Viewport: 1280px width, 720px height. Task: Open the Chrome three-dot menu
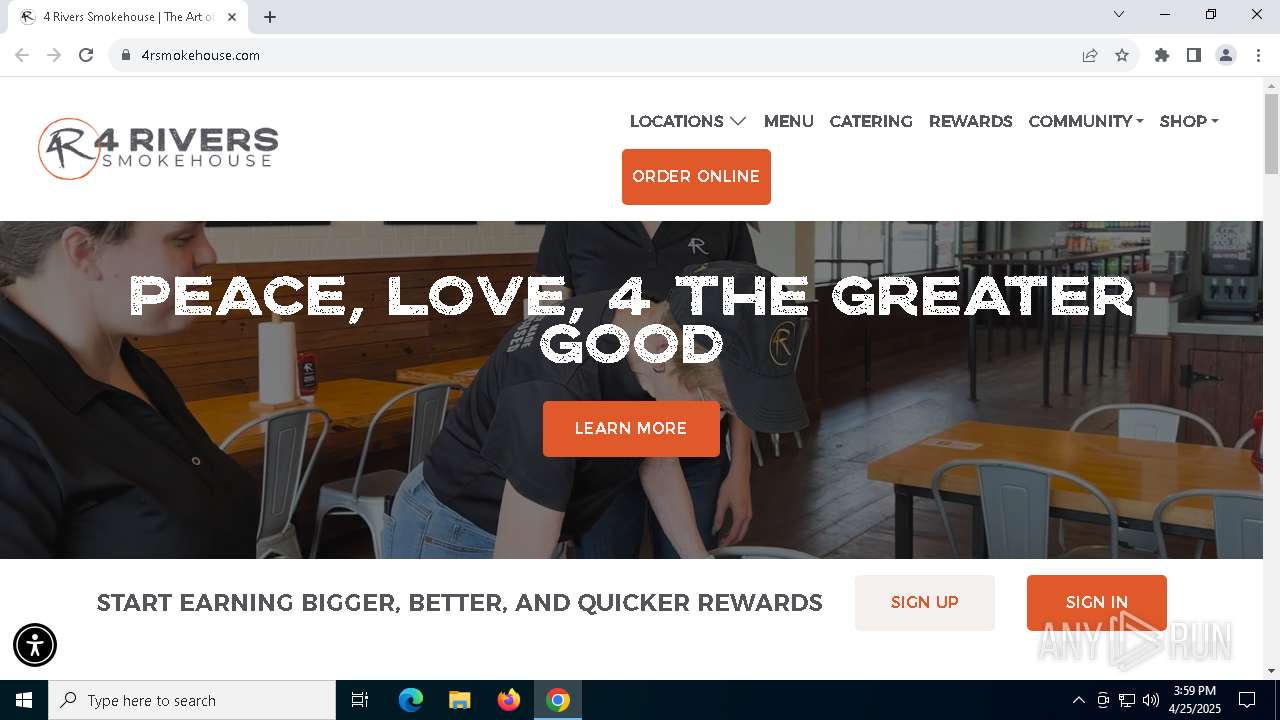tap(1258, 55)
